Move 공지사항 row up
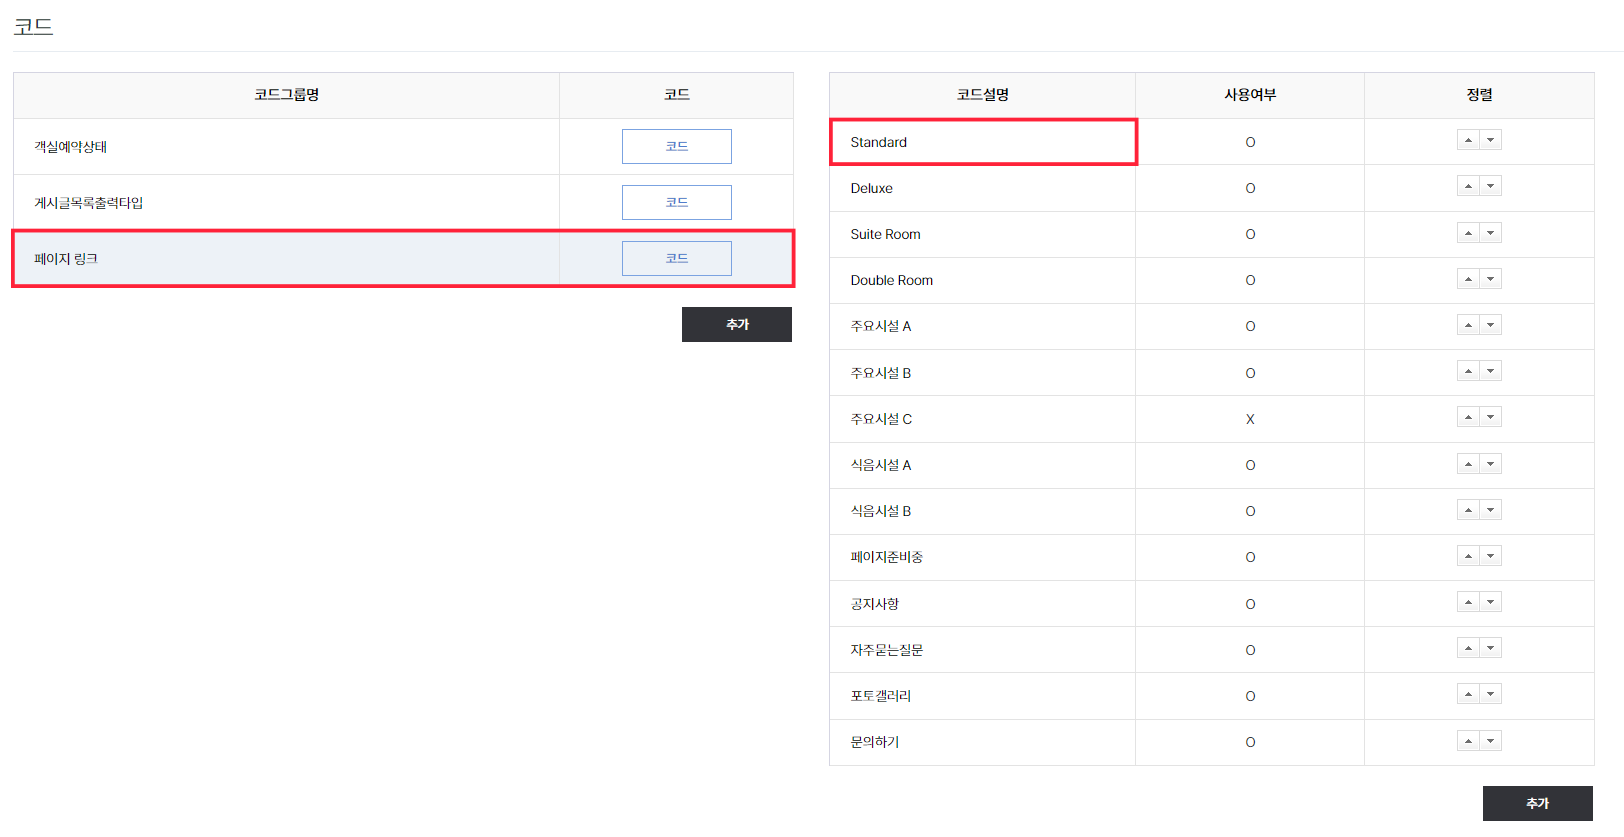 pos(1468,602)
